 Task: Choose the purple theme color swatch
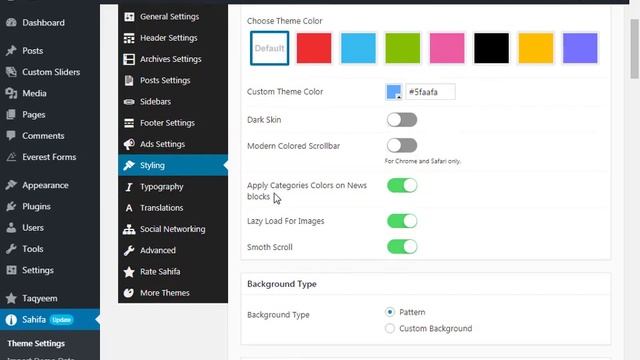click(x=580, y=48)
